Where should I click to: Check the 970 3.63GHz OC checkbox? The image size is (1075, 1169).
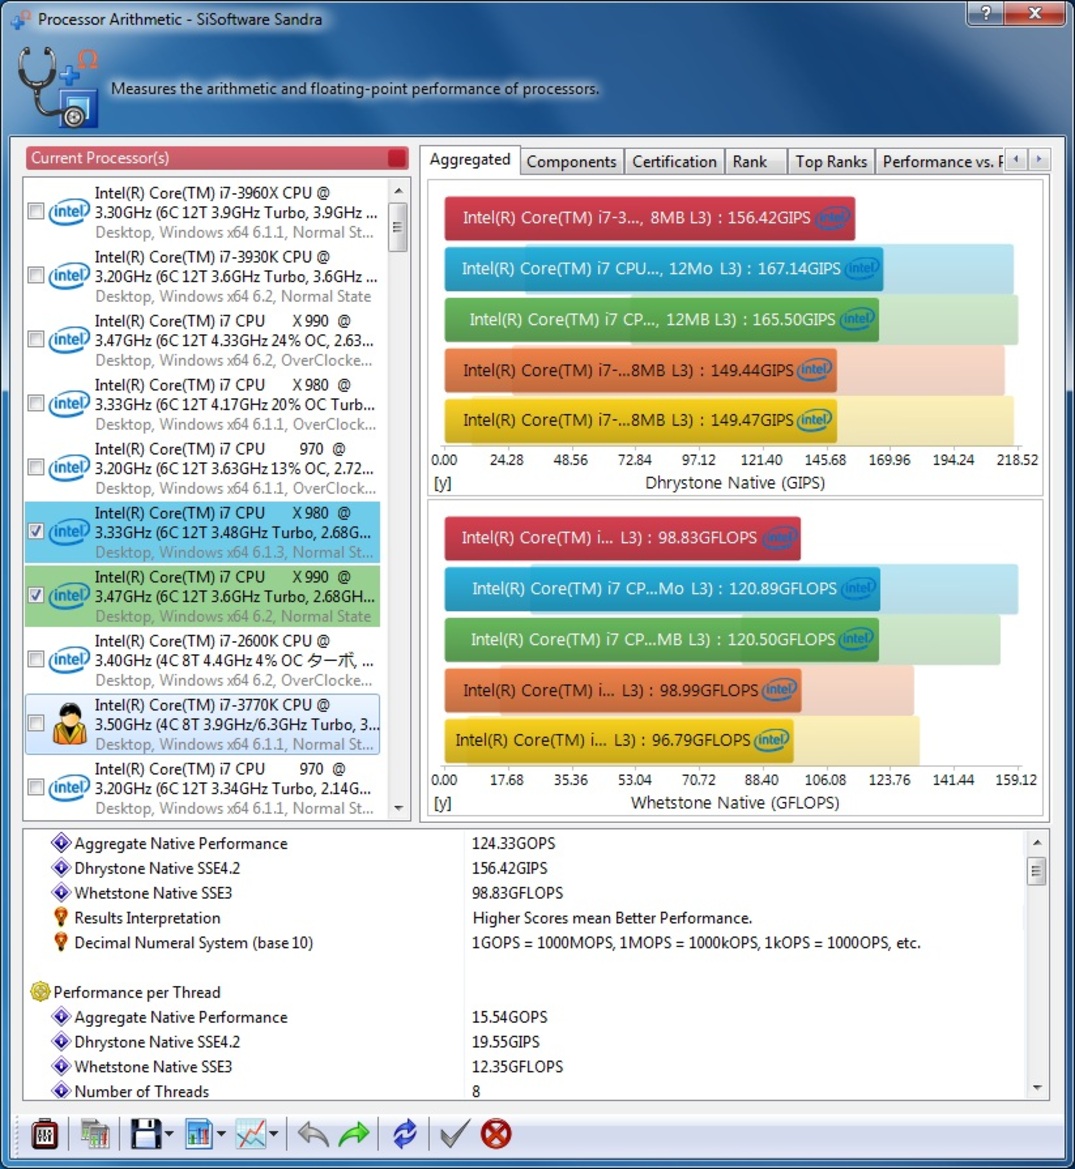point(36,467)
